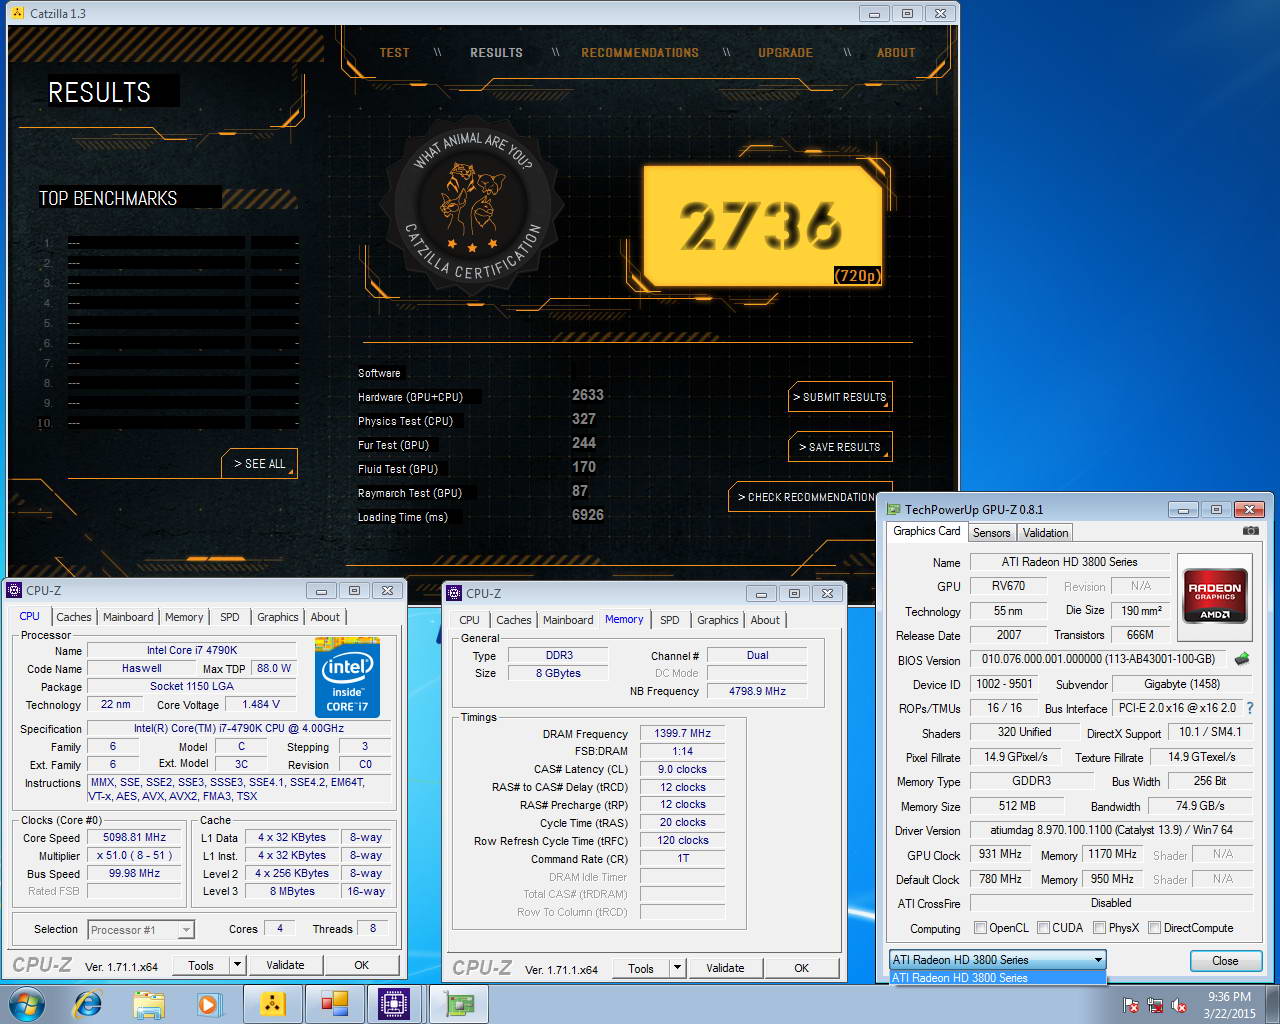Expand Tools arrow in left CPU-Z window
Image resolution: width=1280 pixels, height=1024 pixels.
[237, 965]
